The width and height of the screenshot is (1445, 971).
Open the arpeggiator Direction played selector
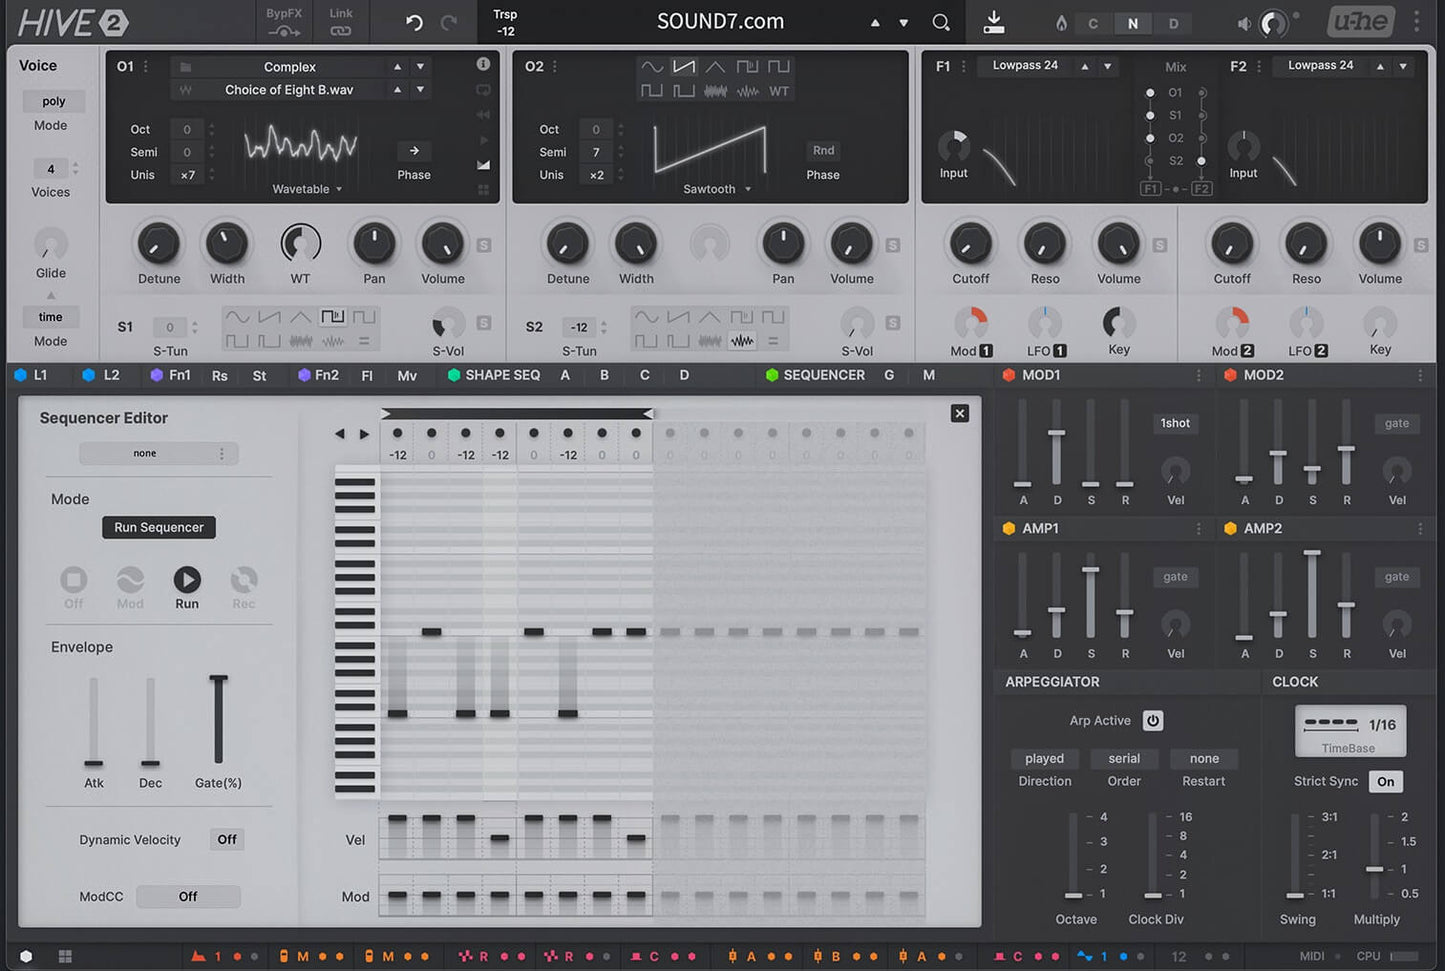pyautogui.click(x=1044, y=759)
